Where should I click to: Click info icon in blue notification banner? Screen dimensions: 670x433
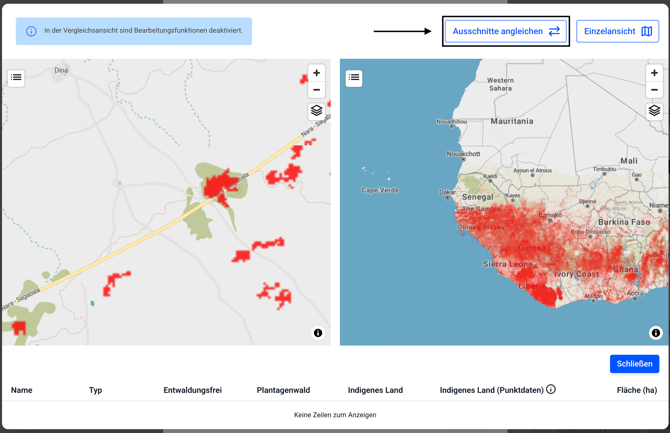point(31,31)
